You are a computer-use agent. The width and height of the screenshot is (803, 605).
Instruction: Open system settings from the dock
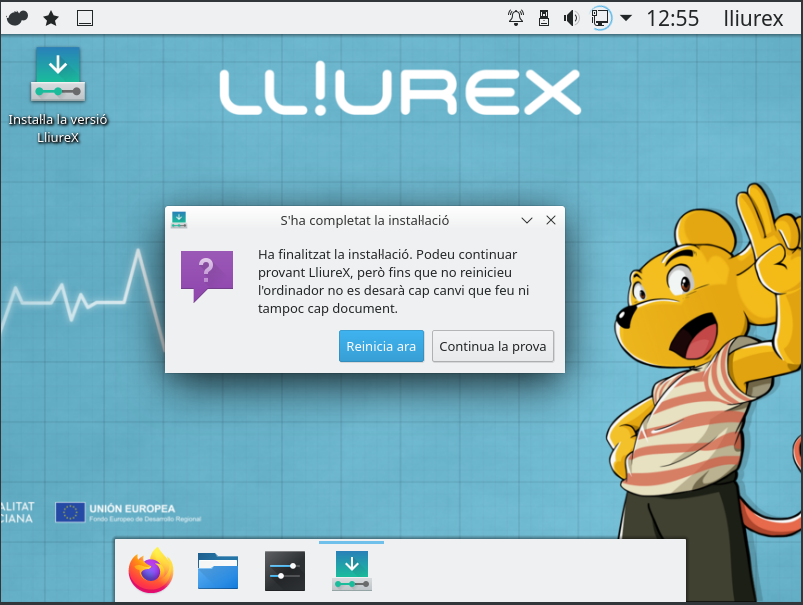pos(285,571)
